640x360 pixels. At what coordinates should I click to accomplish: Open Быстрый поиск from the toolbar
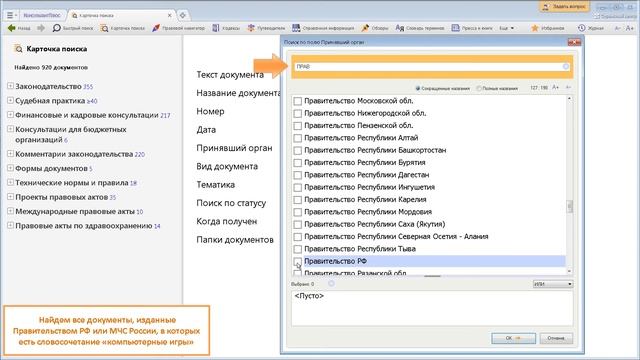[73, 28]
